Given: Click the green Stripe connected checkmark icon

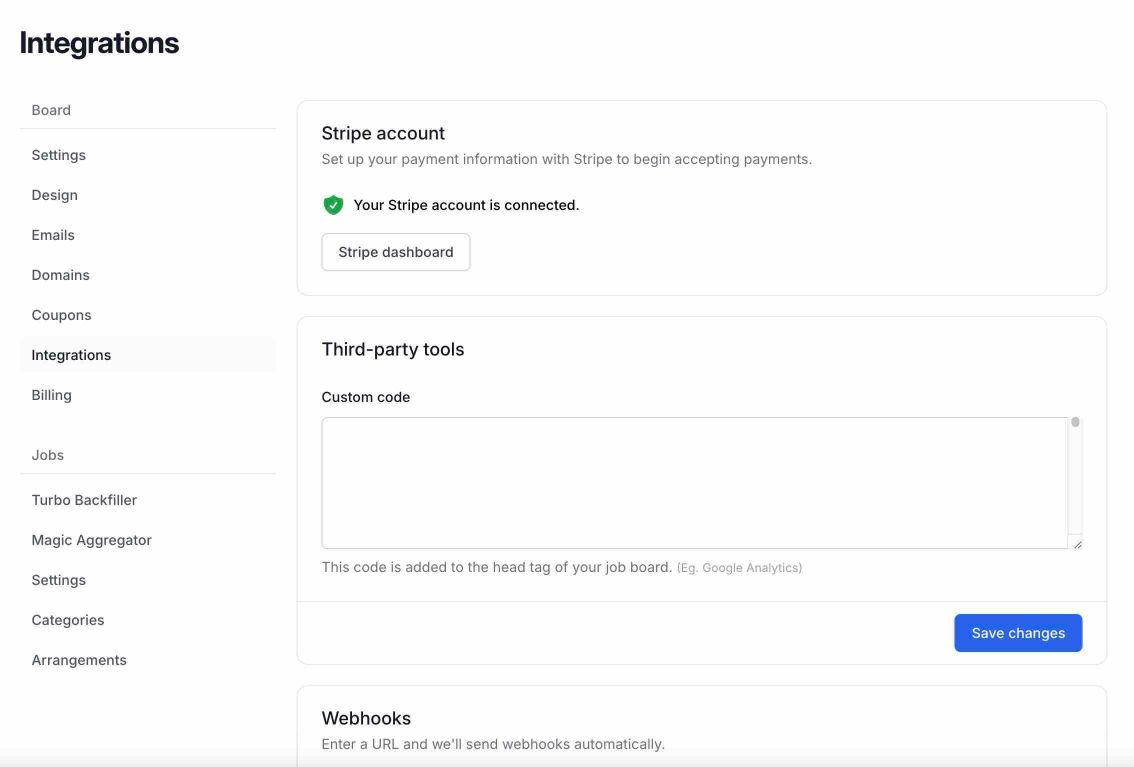Looking at the screenshot, I should 333,204.
